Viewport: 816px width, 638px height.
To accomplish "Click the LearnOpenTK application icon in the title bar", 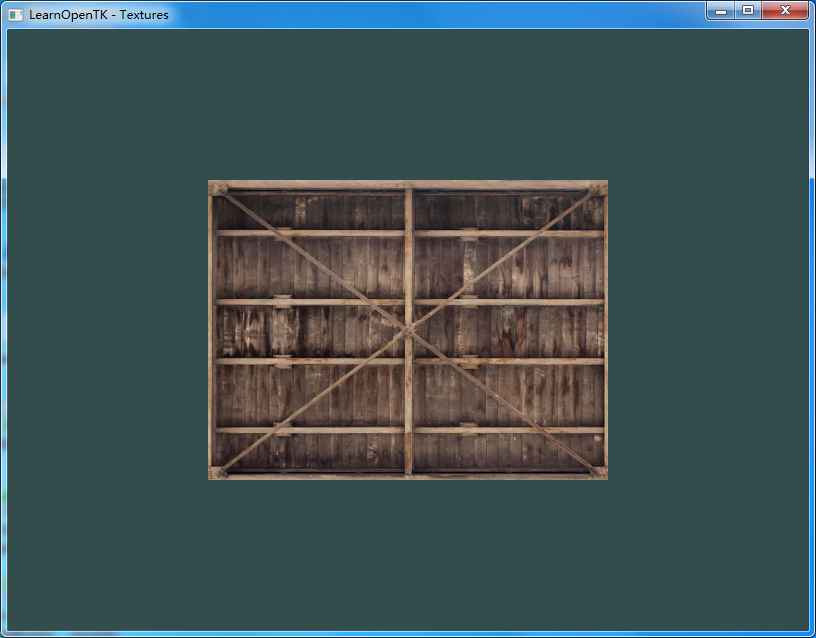I will coord(14,14).
